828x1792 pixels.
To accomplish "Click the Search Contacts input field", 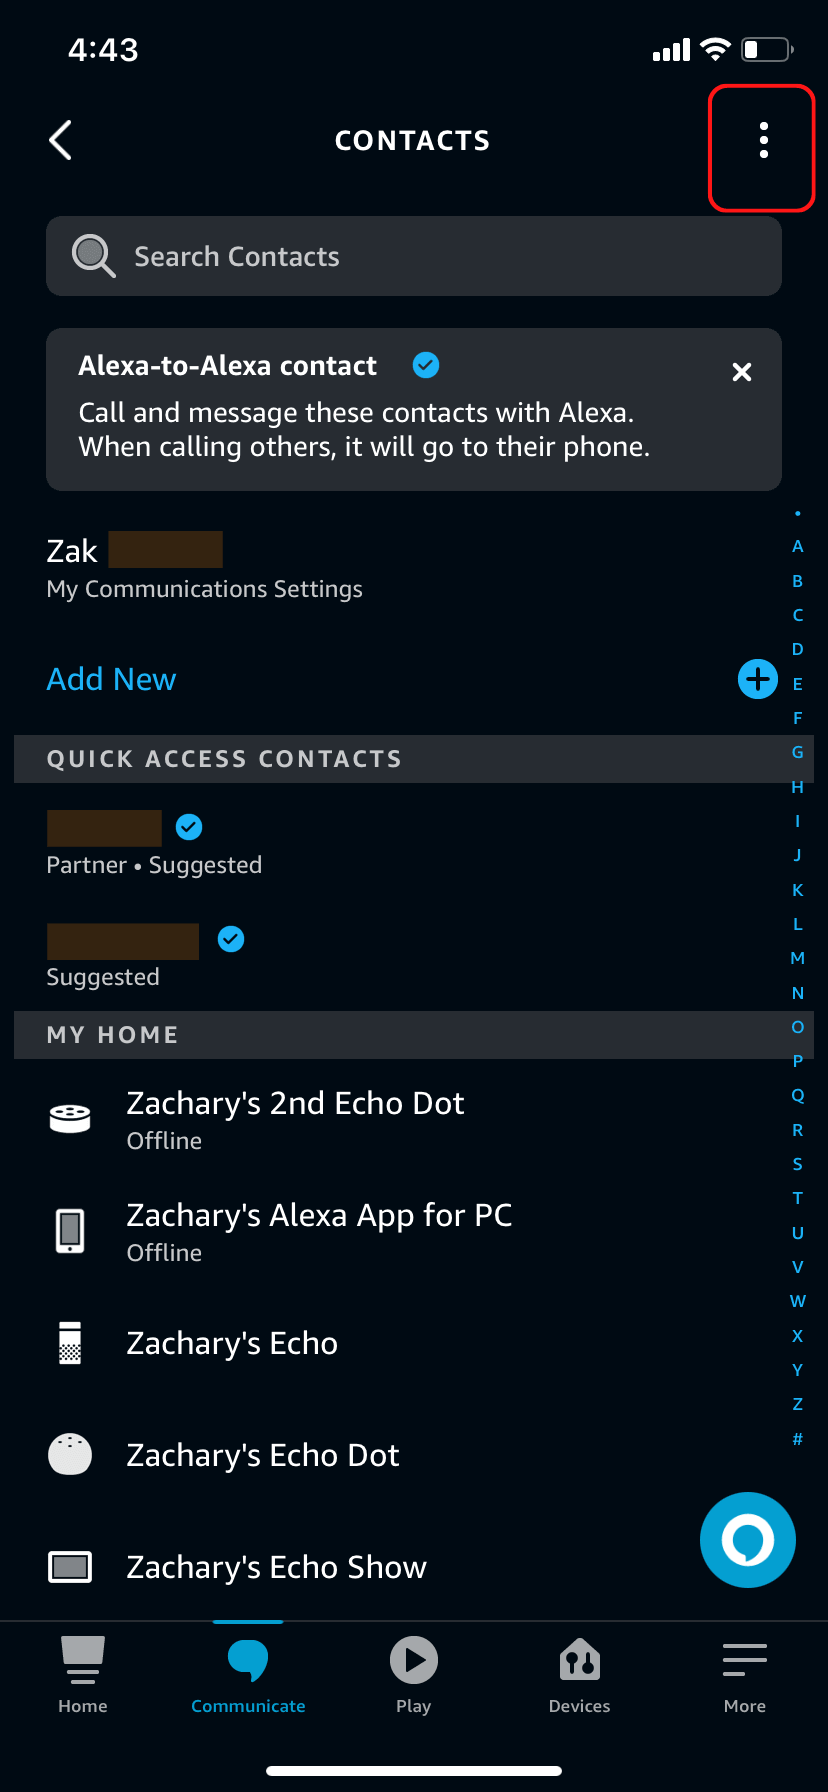I will point(414,256).
